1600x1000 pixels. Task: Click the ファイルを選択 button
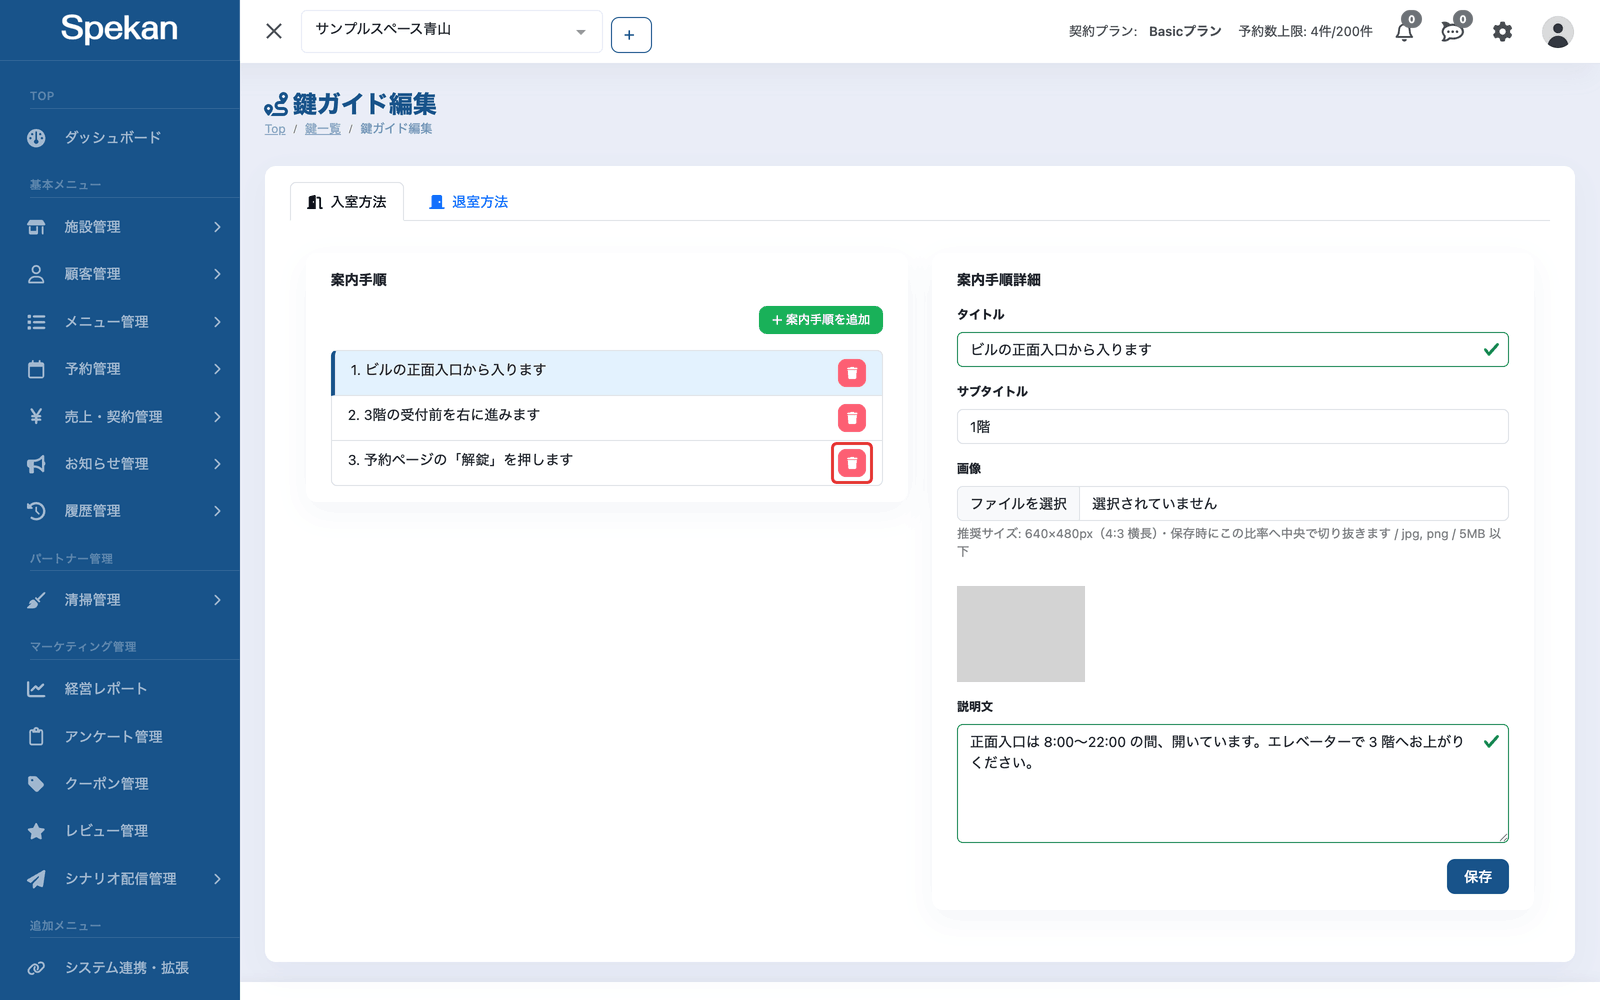(x=1018, y=504)
